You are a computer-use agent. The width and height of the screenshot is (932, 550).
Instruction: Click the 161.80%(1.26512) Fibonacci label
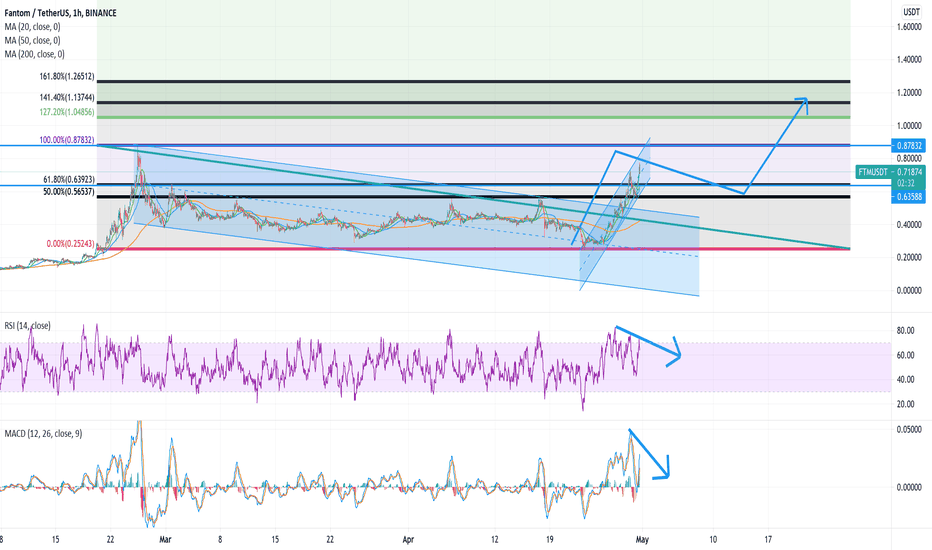[67, 77]
